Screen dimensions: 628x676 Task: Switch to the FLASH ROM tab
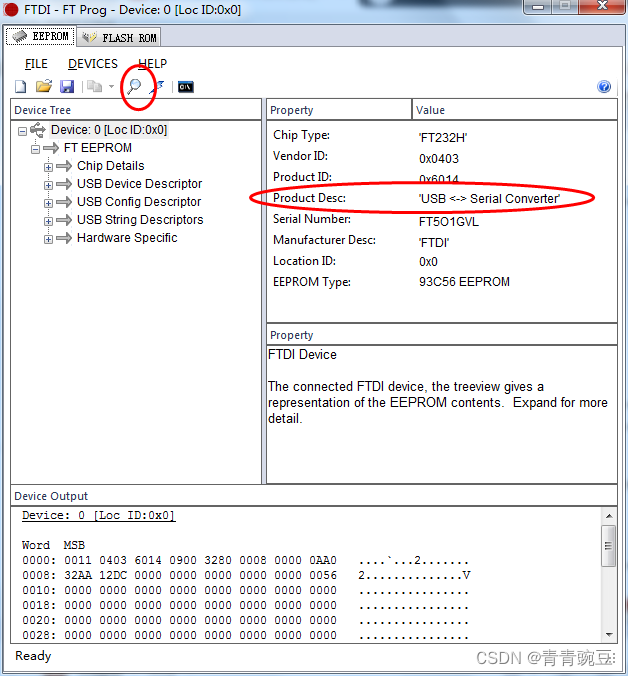pyautogui.click(x=119, y=38)
